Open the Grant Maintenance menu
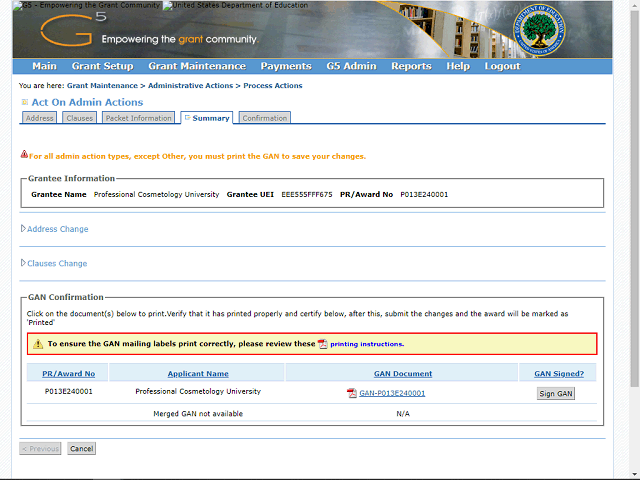640x480 pixels. click(x=196, y=66)
